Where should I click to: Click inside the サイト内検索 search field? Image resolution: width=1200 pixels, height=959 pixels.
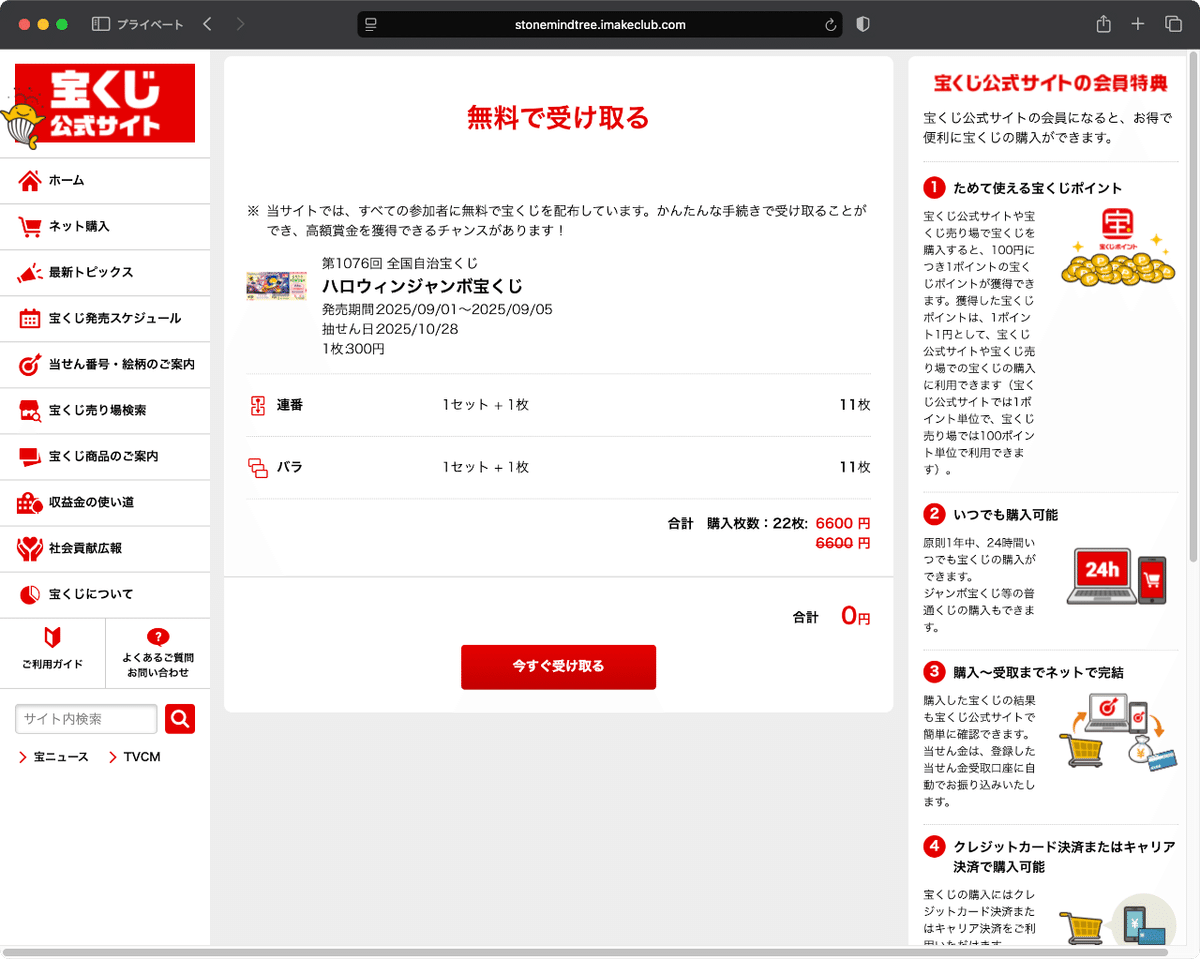pos(85,718)
